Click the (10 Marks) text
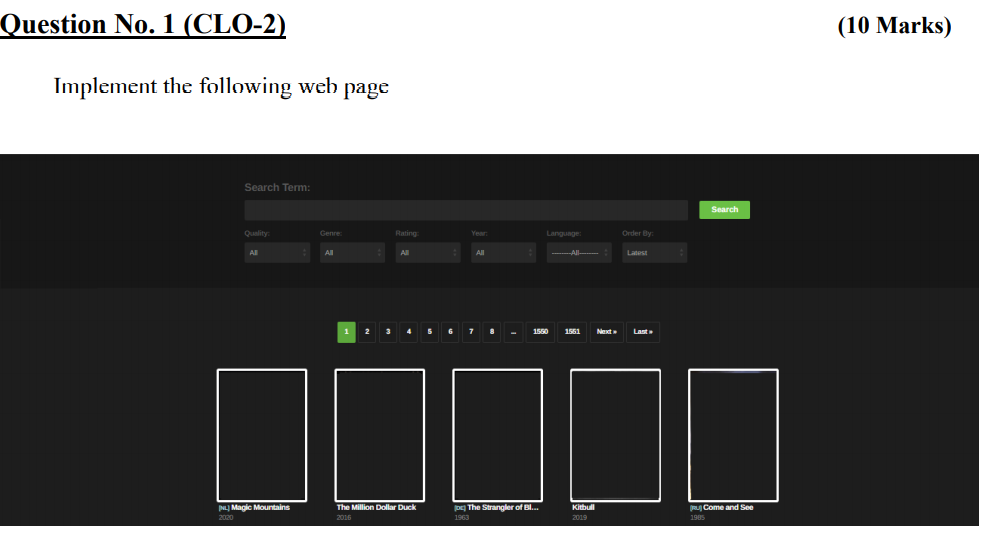This screenshot has height=533, width=992. pos(895,25)
